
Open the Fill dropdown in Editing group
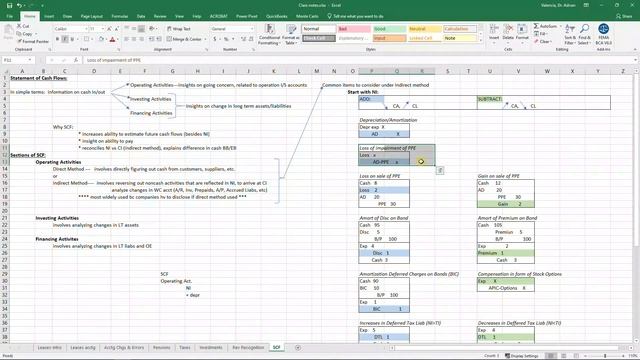pyautogui.click(x=541, y=34)
